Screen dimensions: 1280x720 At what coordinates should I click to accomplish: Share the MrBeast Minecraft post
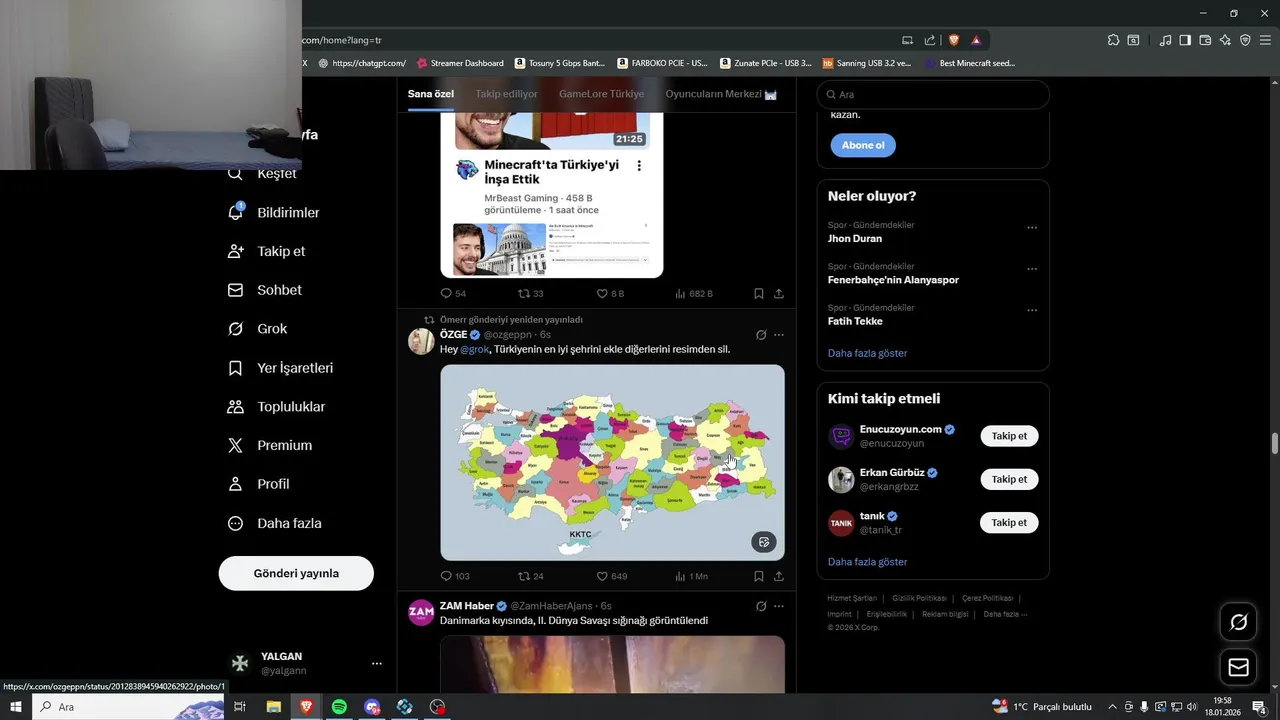[779, 294]
